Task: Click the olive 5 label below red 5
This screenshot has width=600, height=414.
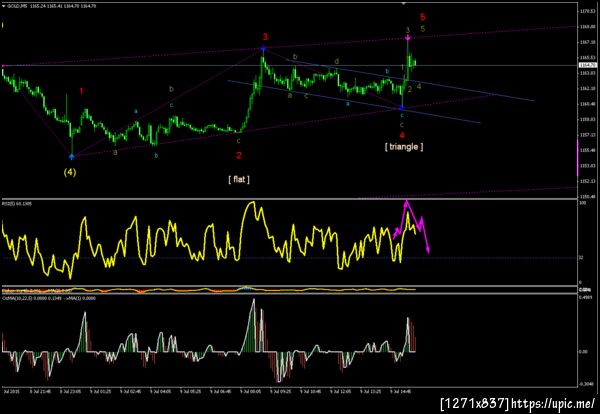Action: click(x=422, y=29)
